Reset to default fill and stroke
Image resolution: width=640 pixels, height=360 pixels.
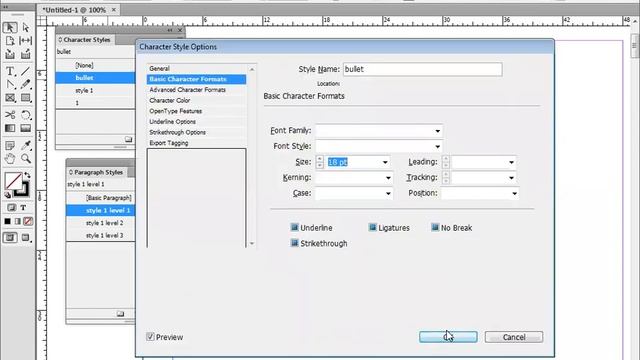point(8,195)
